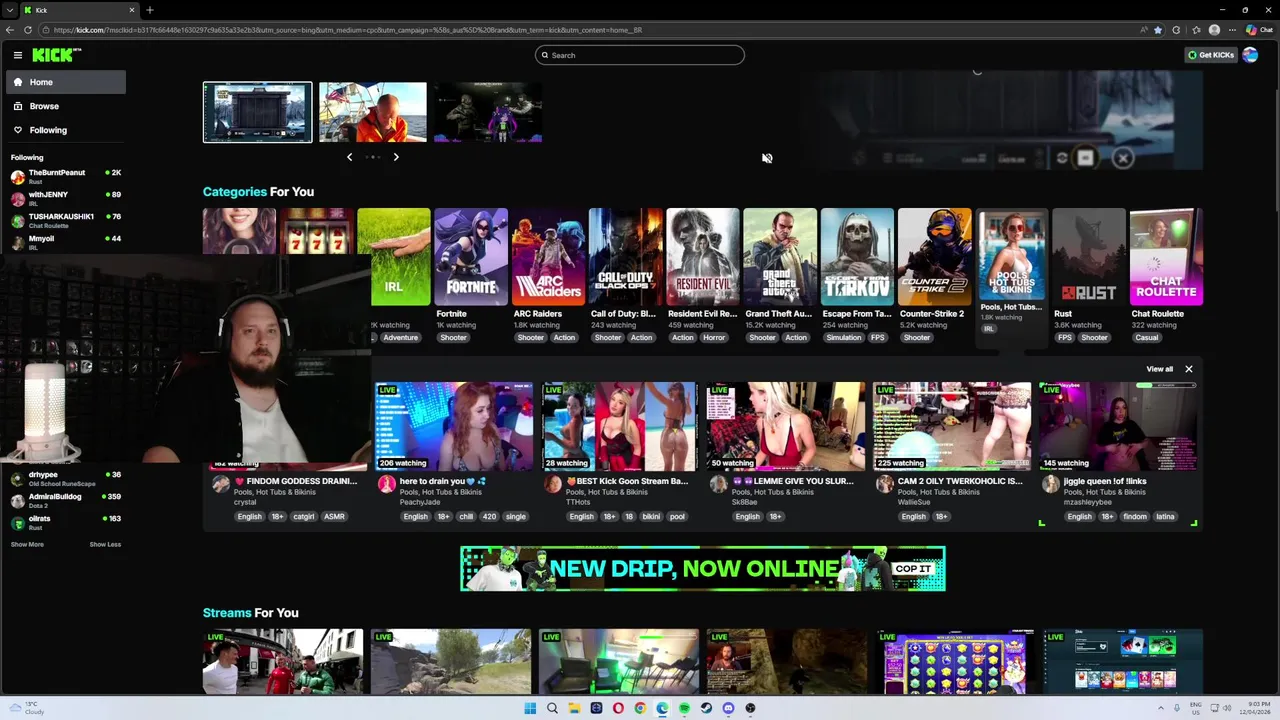1280x720 pixels.
Task: Bookmark page with star icon
Action: tap(1158, 30)
